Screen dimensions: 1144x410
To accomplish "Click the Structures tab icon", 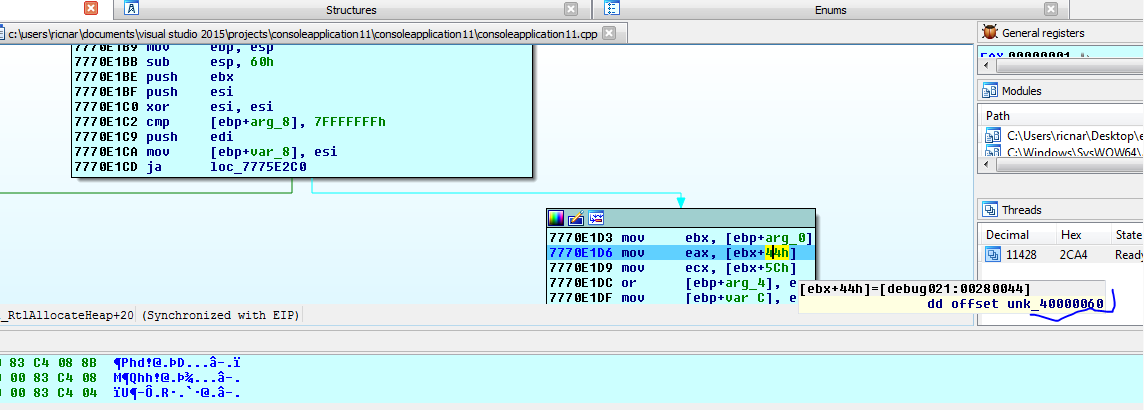I will (x=133, y=10).
